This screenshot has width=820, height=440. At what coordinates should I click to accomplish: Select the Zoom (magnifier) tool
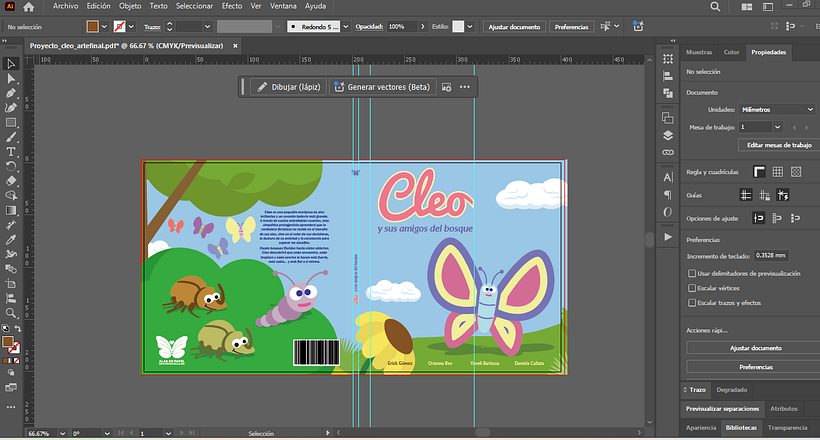10,313
